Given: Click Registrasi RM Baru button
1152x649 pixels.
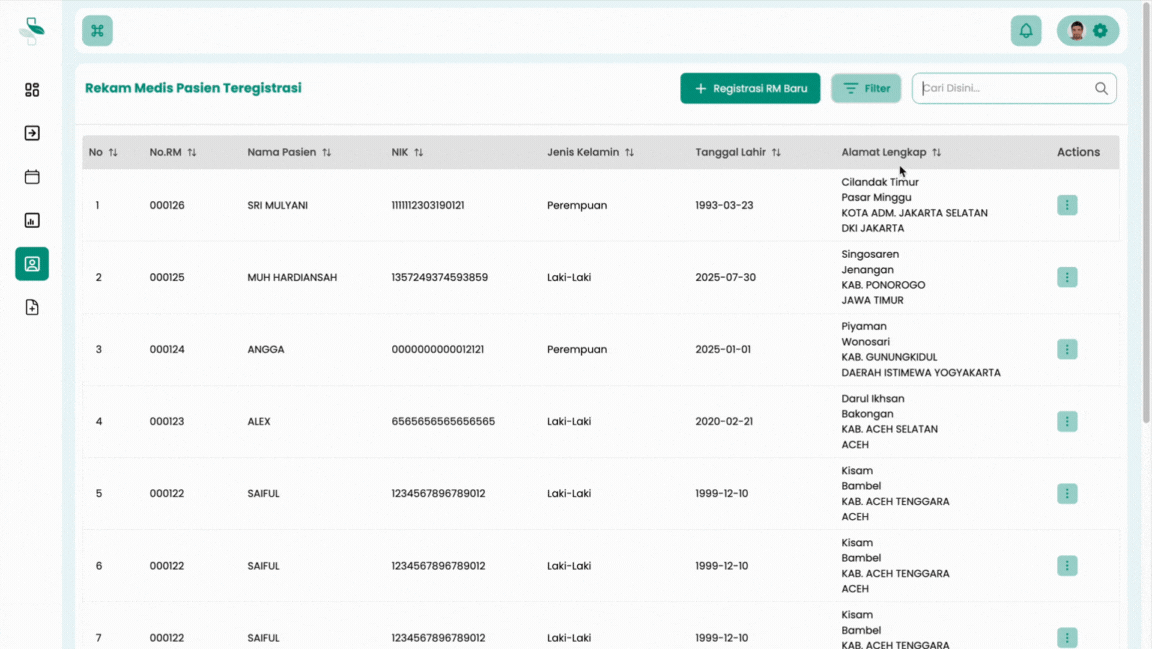Looking at the screenshot, I should (x=750, y=88).
